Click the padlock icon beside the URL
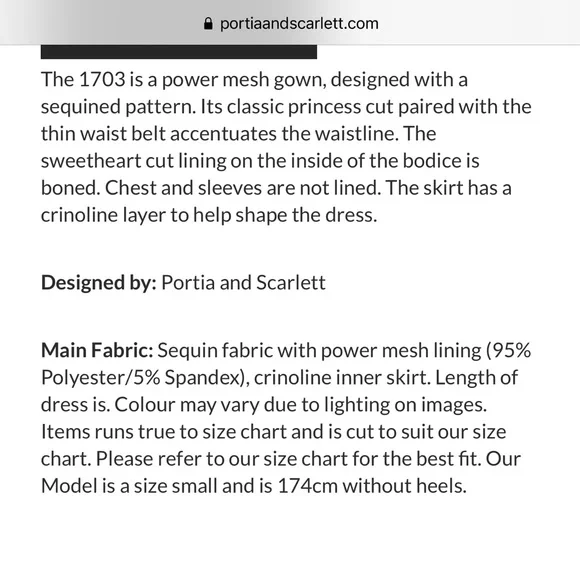This screenshot has height=580, width=580. [208, 24]
